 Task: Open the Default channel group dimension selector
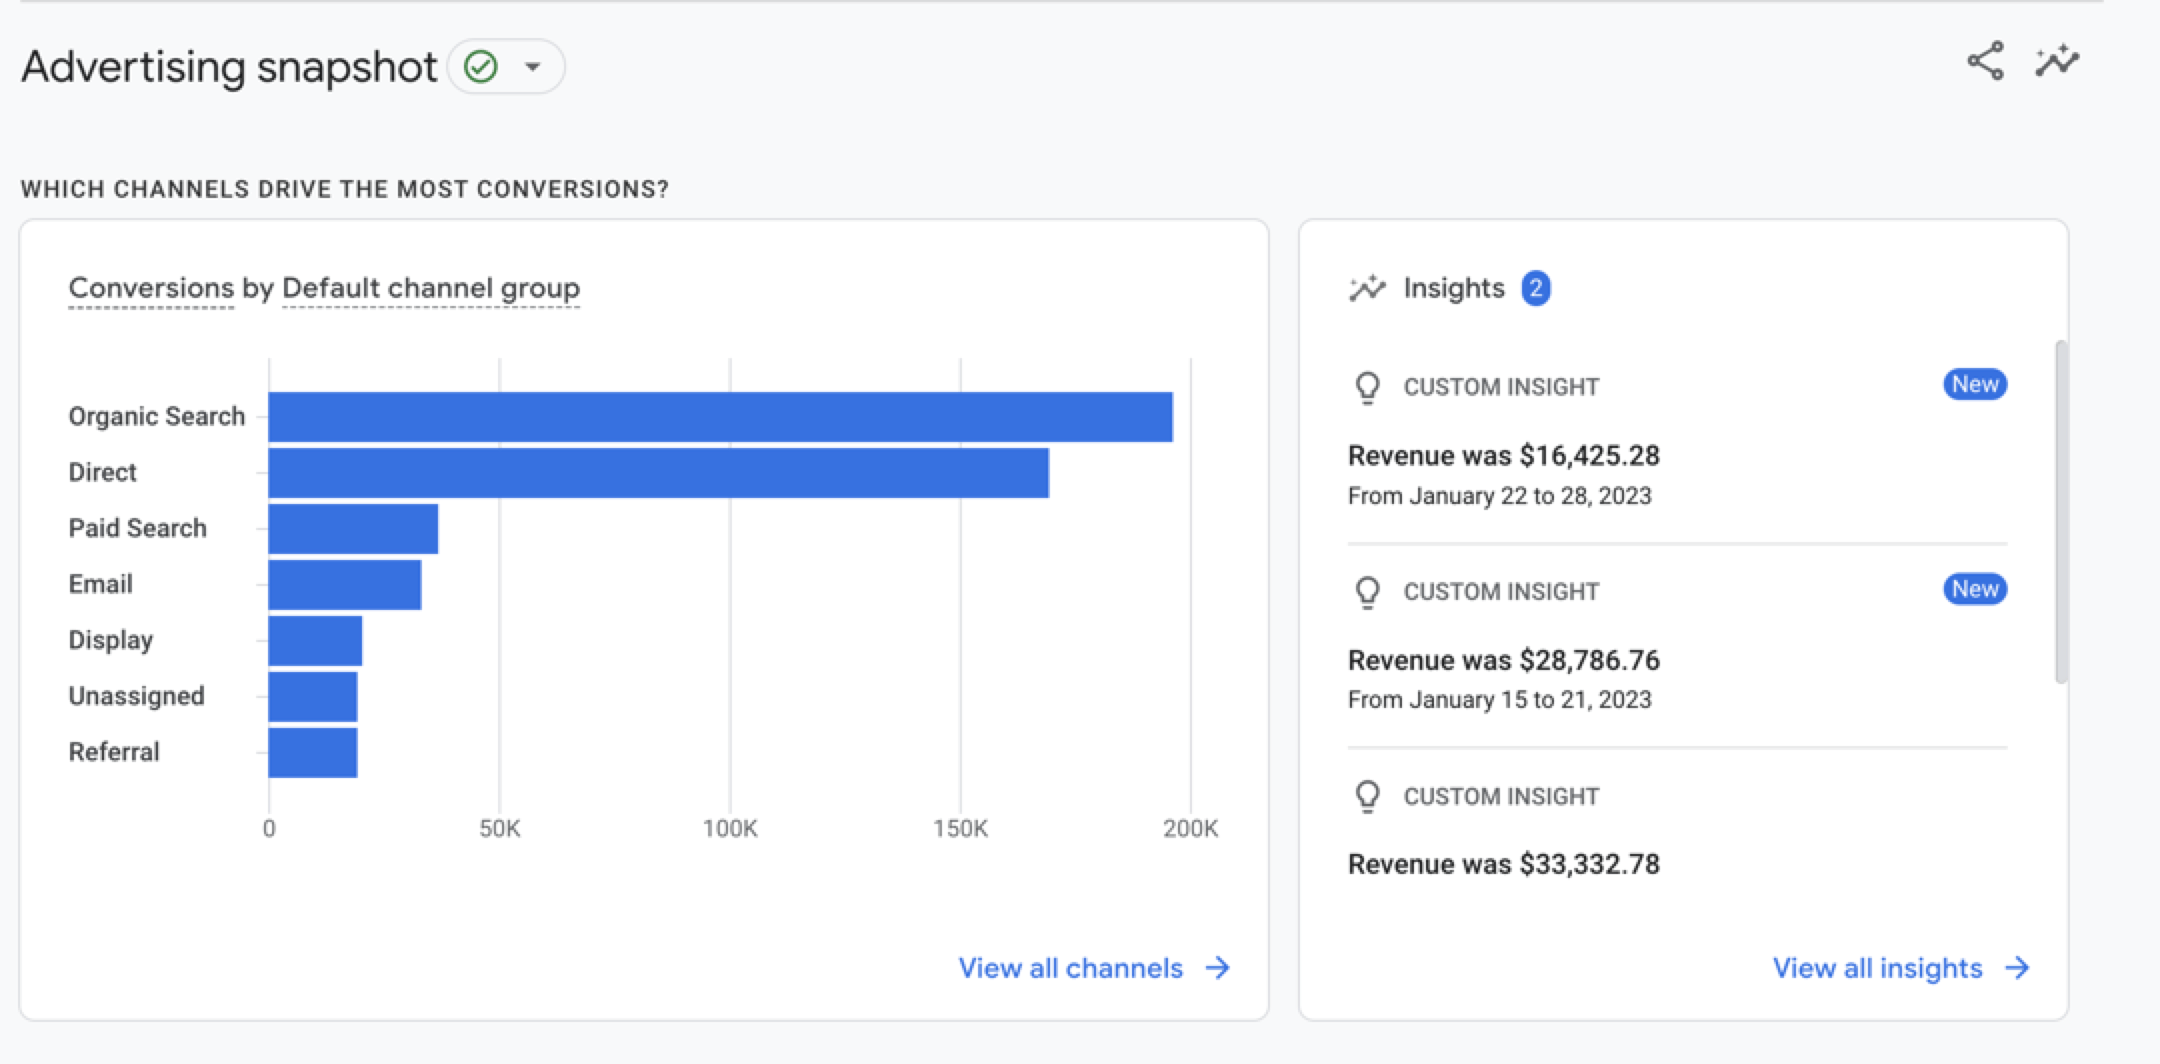(430, 288)
